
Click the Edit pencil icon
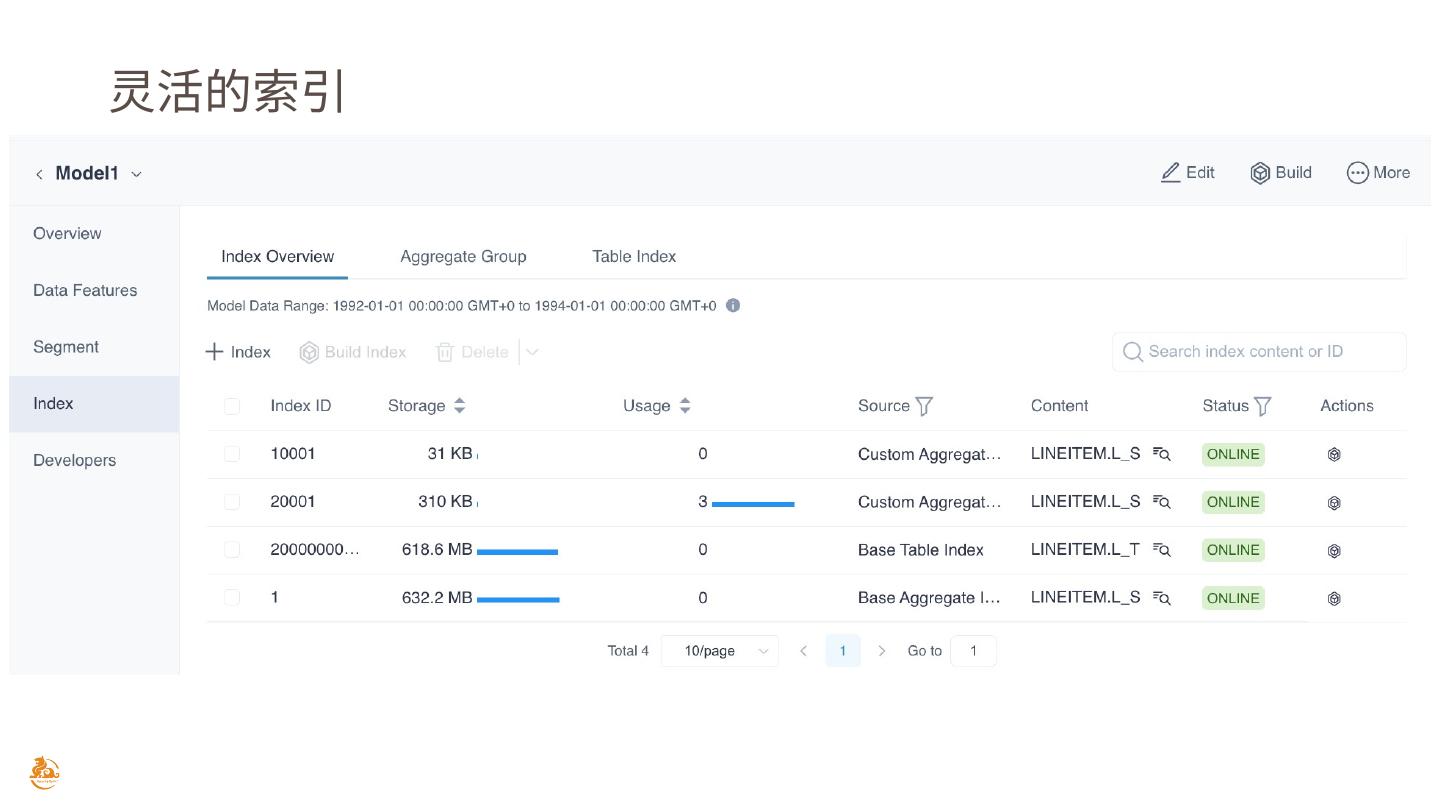1170,173
